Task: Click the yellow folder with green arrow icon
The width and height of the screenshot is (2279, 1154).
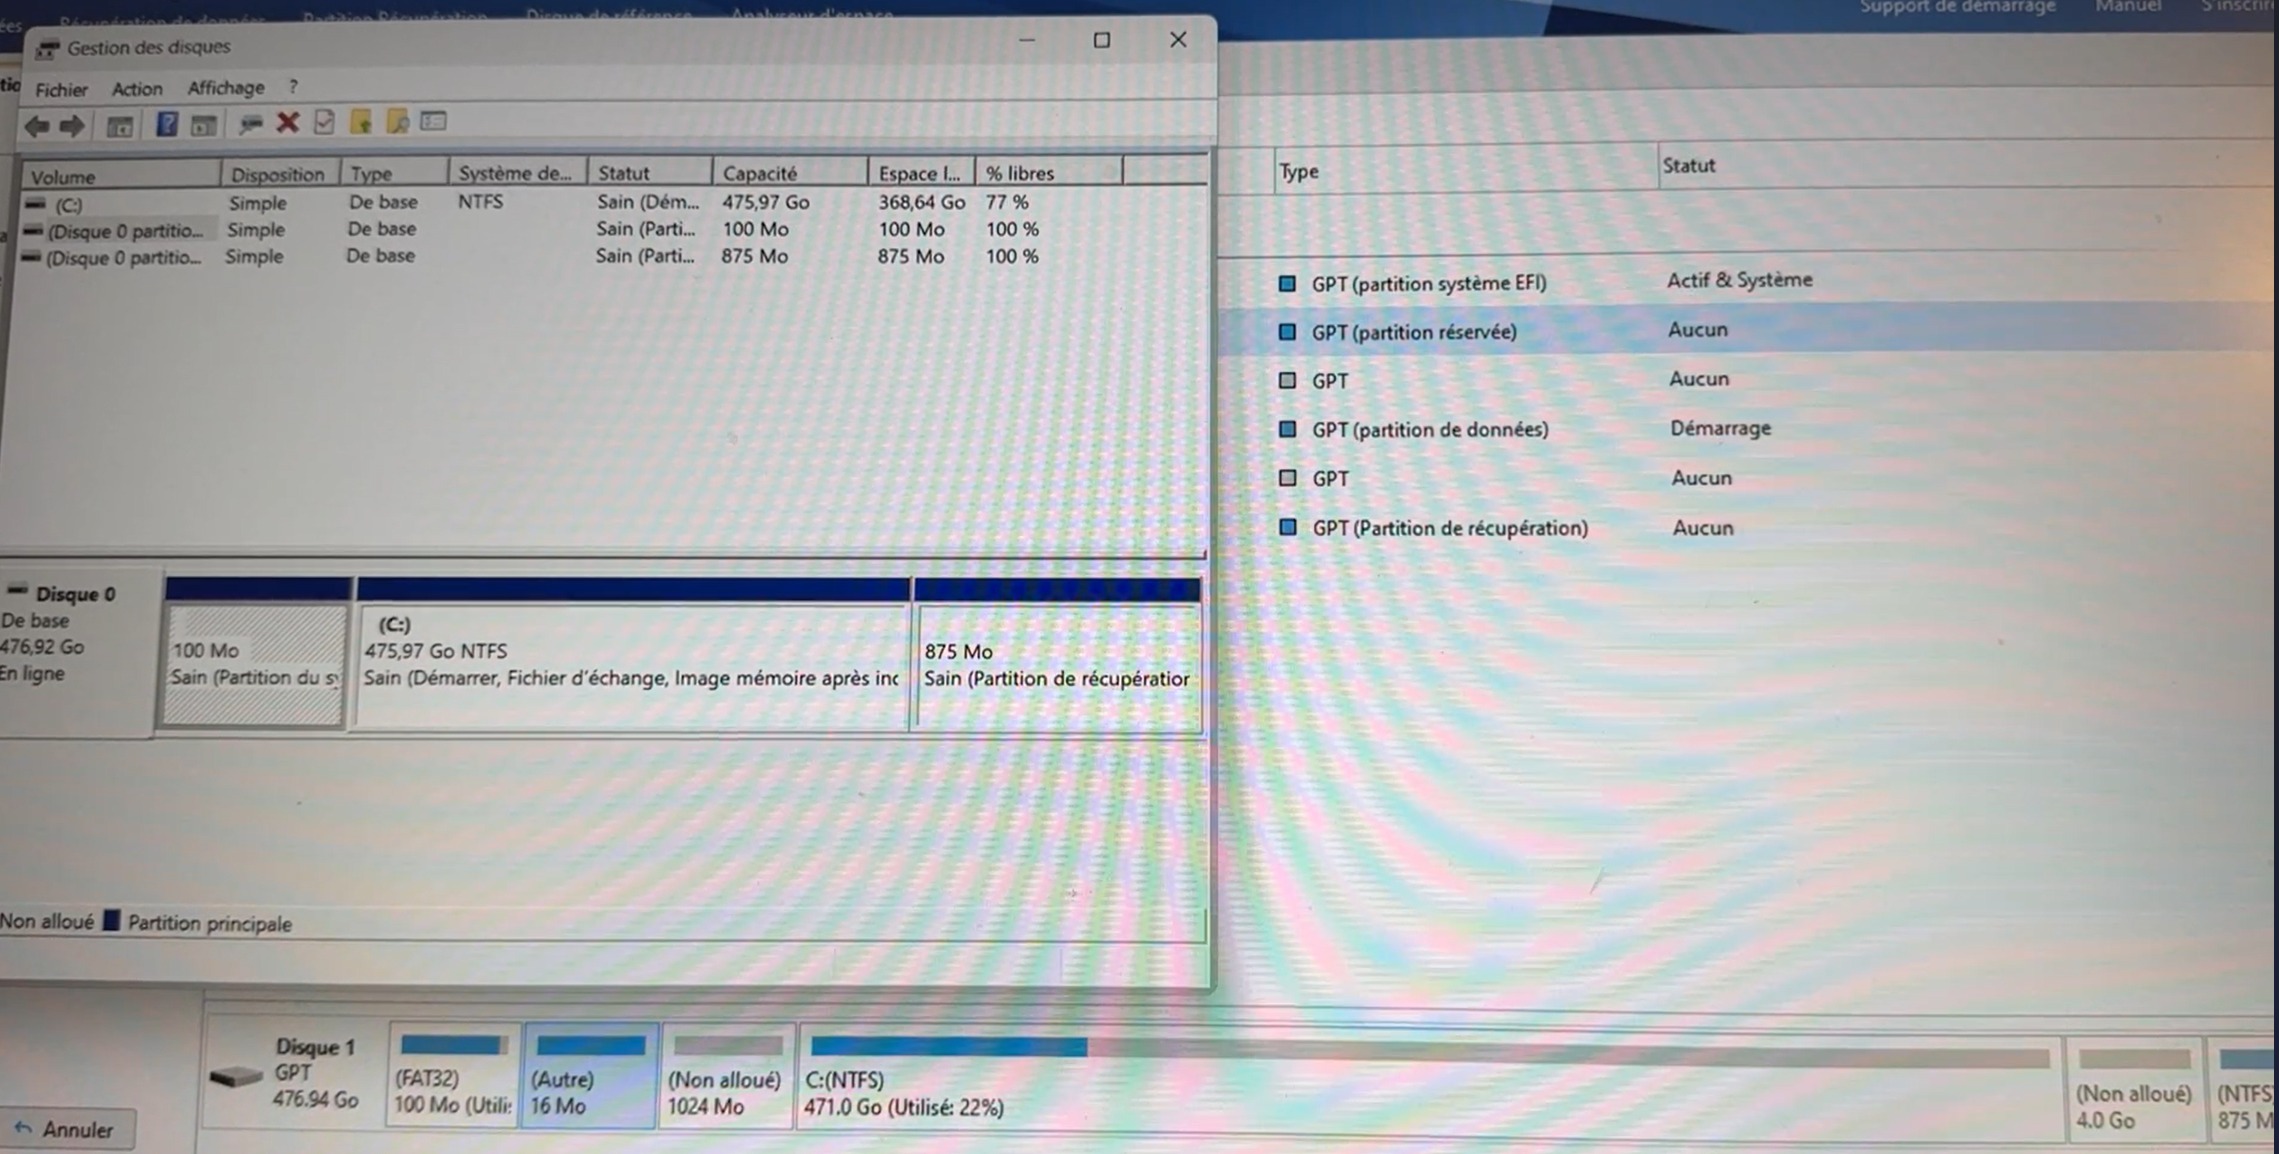Action: pyautogui.click(x=361, y=122)
